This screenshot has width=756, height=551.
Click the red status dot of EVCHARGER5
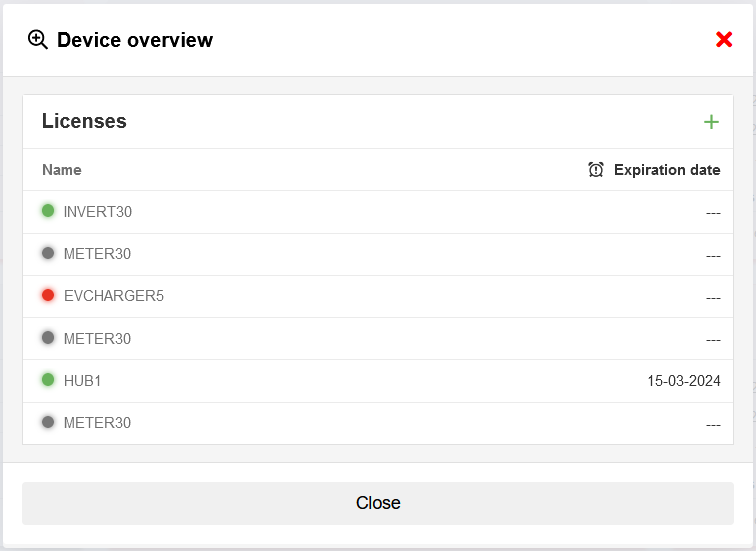(x=48, y=295)
